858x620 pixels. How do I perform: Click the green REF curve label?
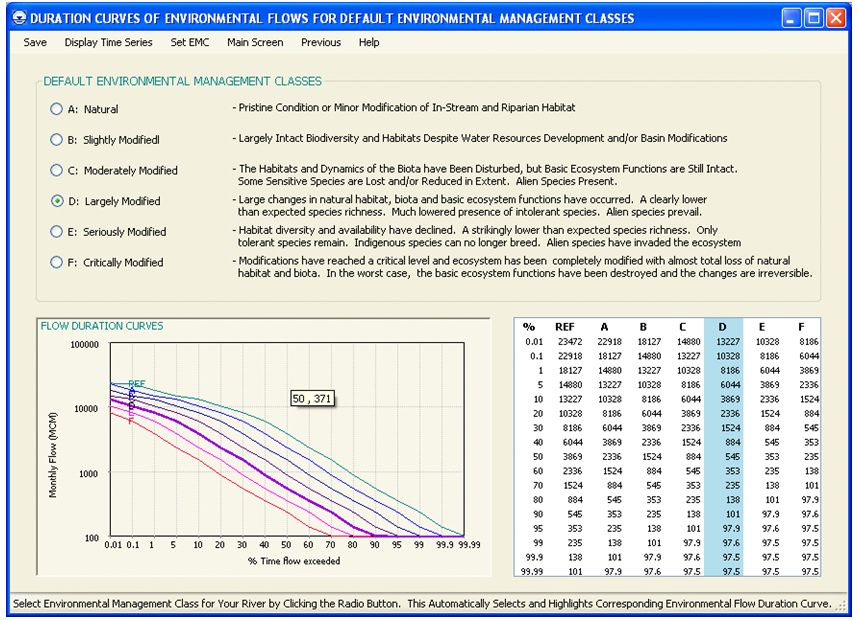coord(137,384)
